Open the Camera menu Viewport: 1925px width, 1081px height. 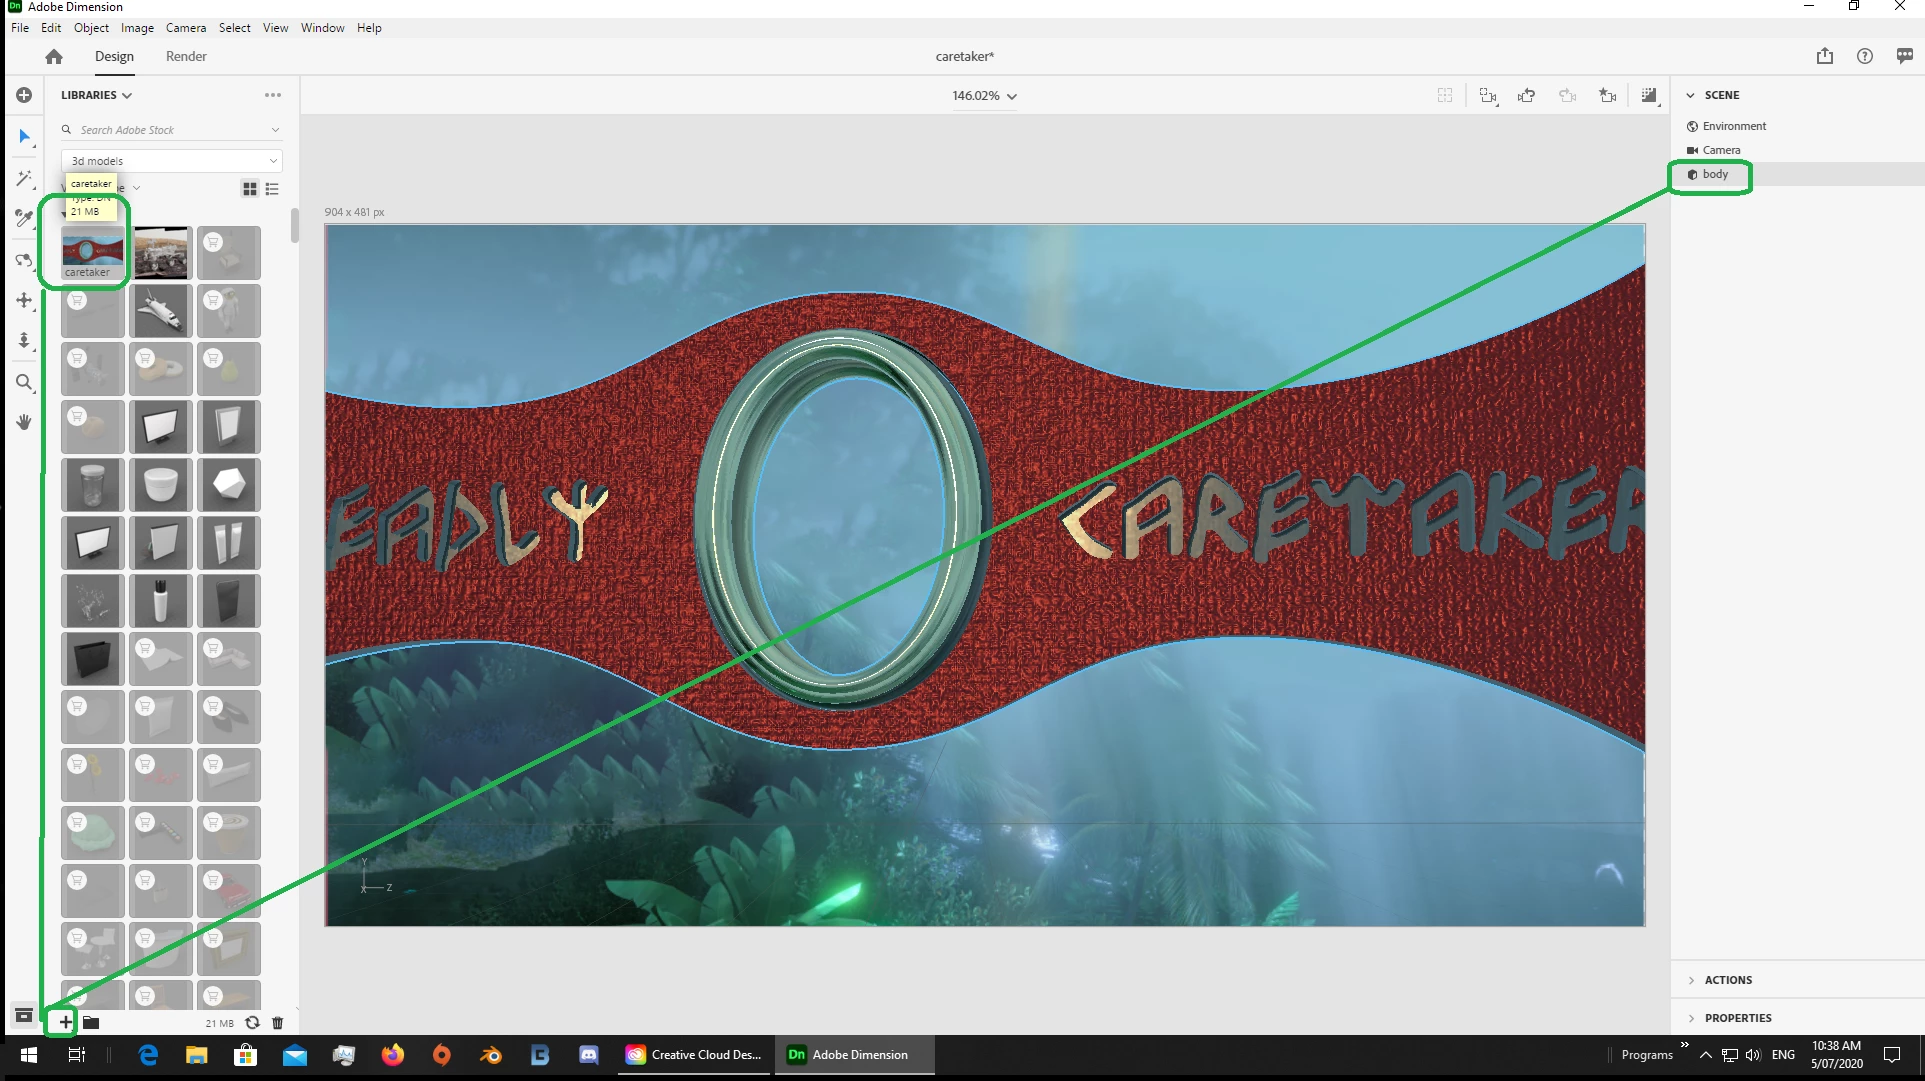point(185,28)
